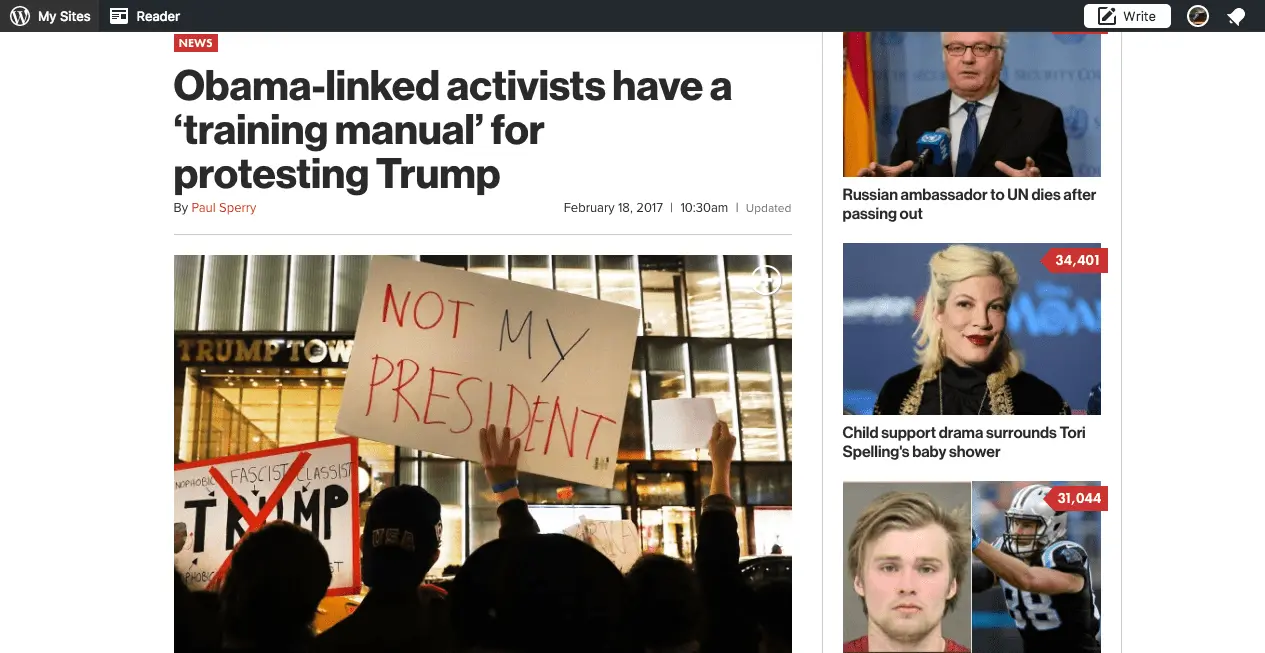This screenshot has width=1265, height=653.
Task: Open the mugshot and football player thumbnail
Action: tap(972, 567)
